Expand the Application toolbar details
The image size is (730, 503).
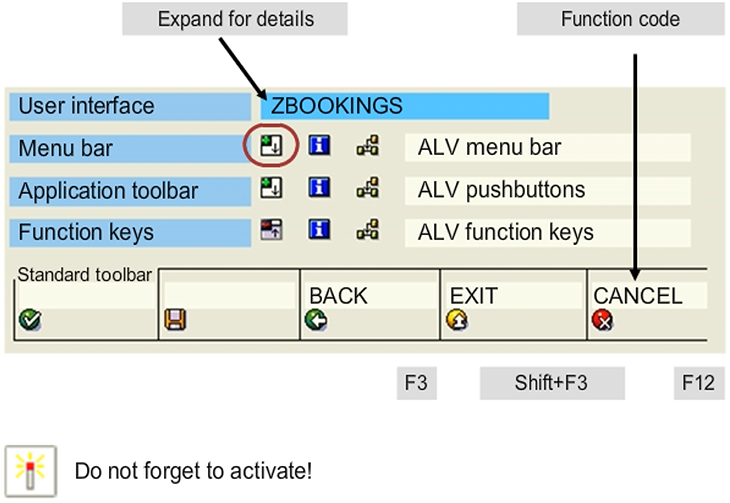pyautogui.click(x=270, y=189)
